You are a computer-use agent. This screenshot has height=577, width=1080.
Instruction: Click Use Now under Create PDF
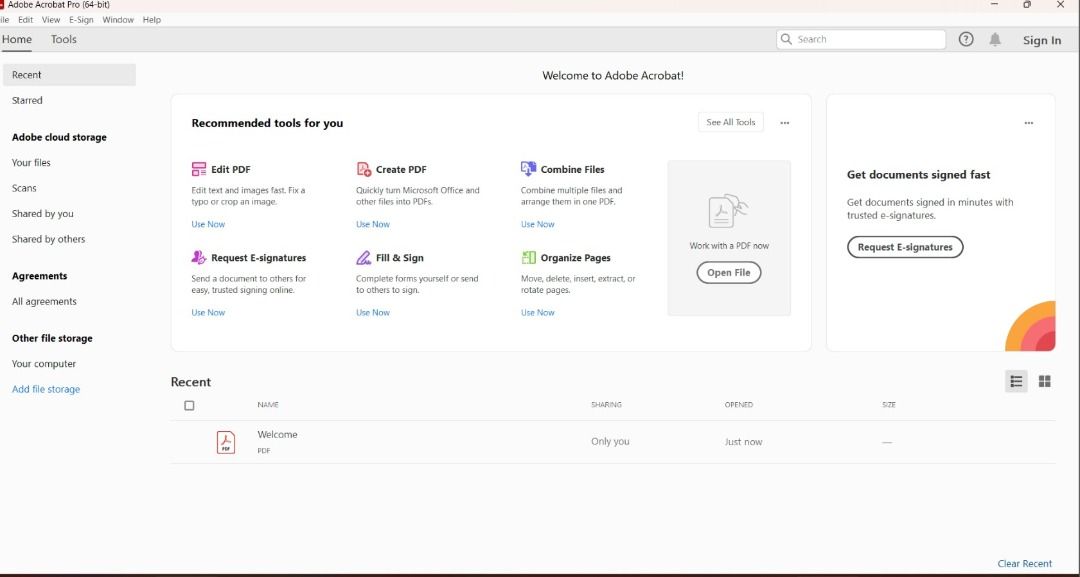[373, 224]
